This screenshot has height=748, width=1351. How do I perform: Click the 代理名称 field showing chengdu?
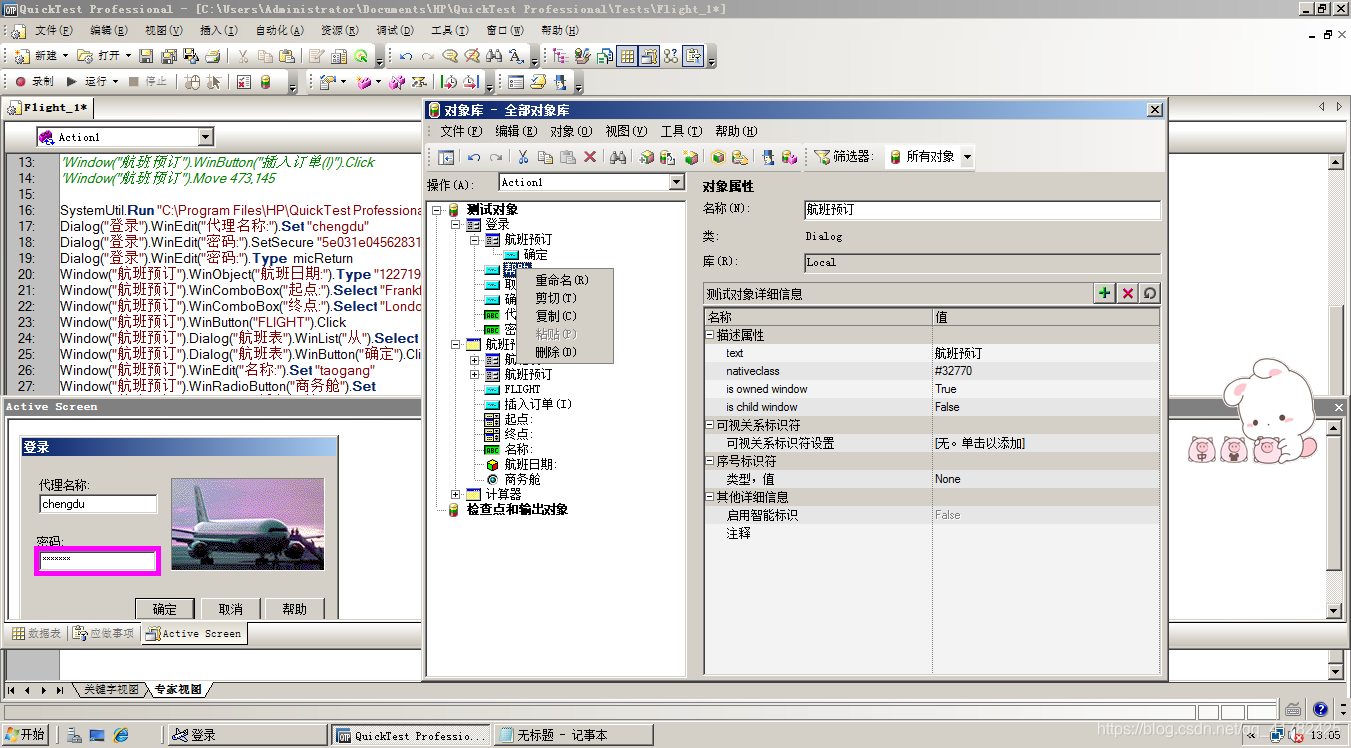pos(98,505)
